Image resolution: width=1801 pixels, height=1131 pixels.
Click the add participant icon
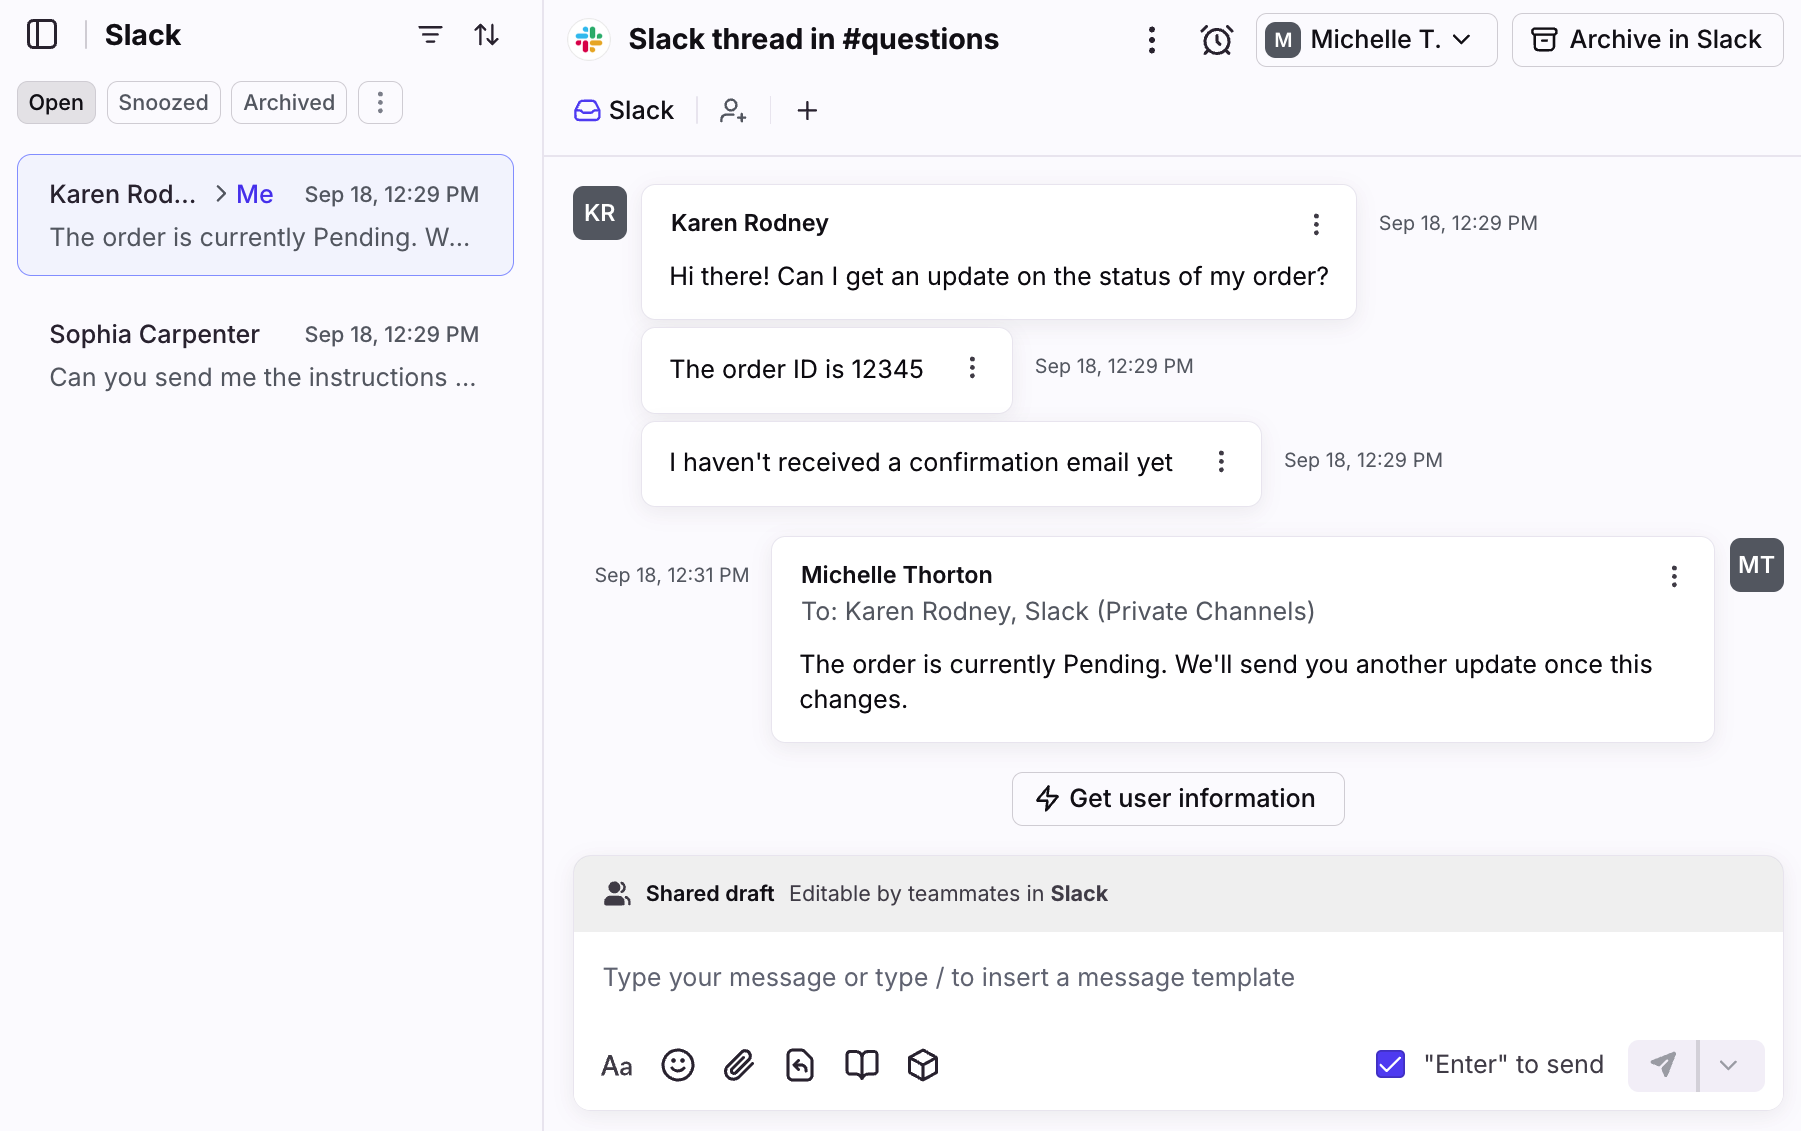(x=733, y=110)
